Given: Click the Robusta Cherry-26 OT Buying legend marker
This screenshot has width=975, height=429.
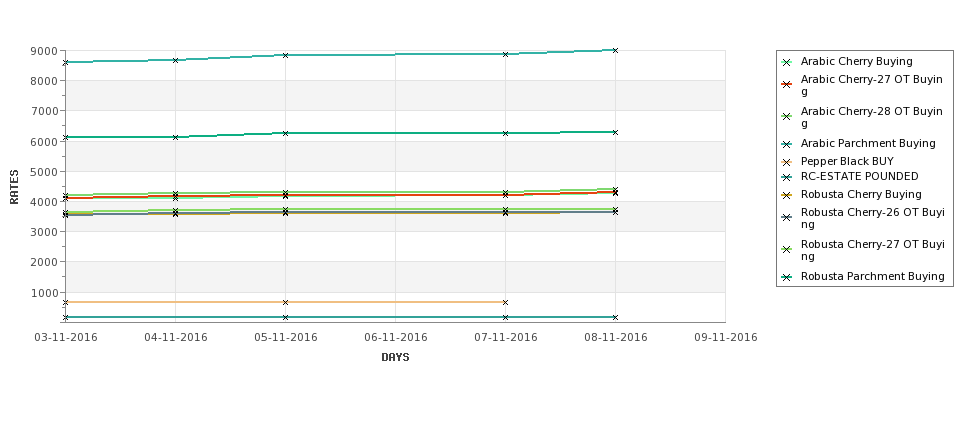Looking at the screenshot, I should coord(787,218).
